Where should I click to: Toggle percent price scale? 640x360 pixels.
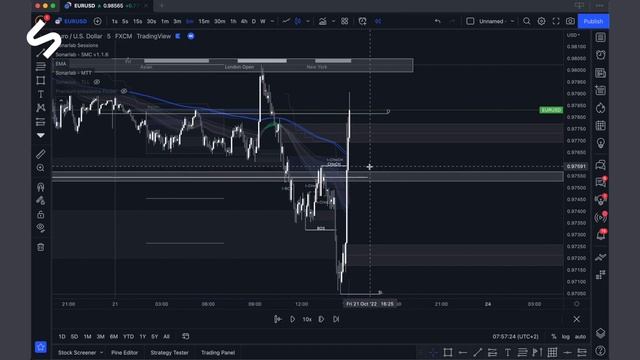tap(553, 337)
